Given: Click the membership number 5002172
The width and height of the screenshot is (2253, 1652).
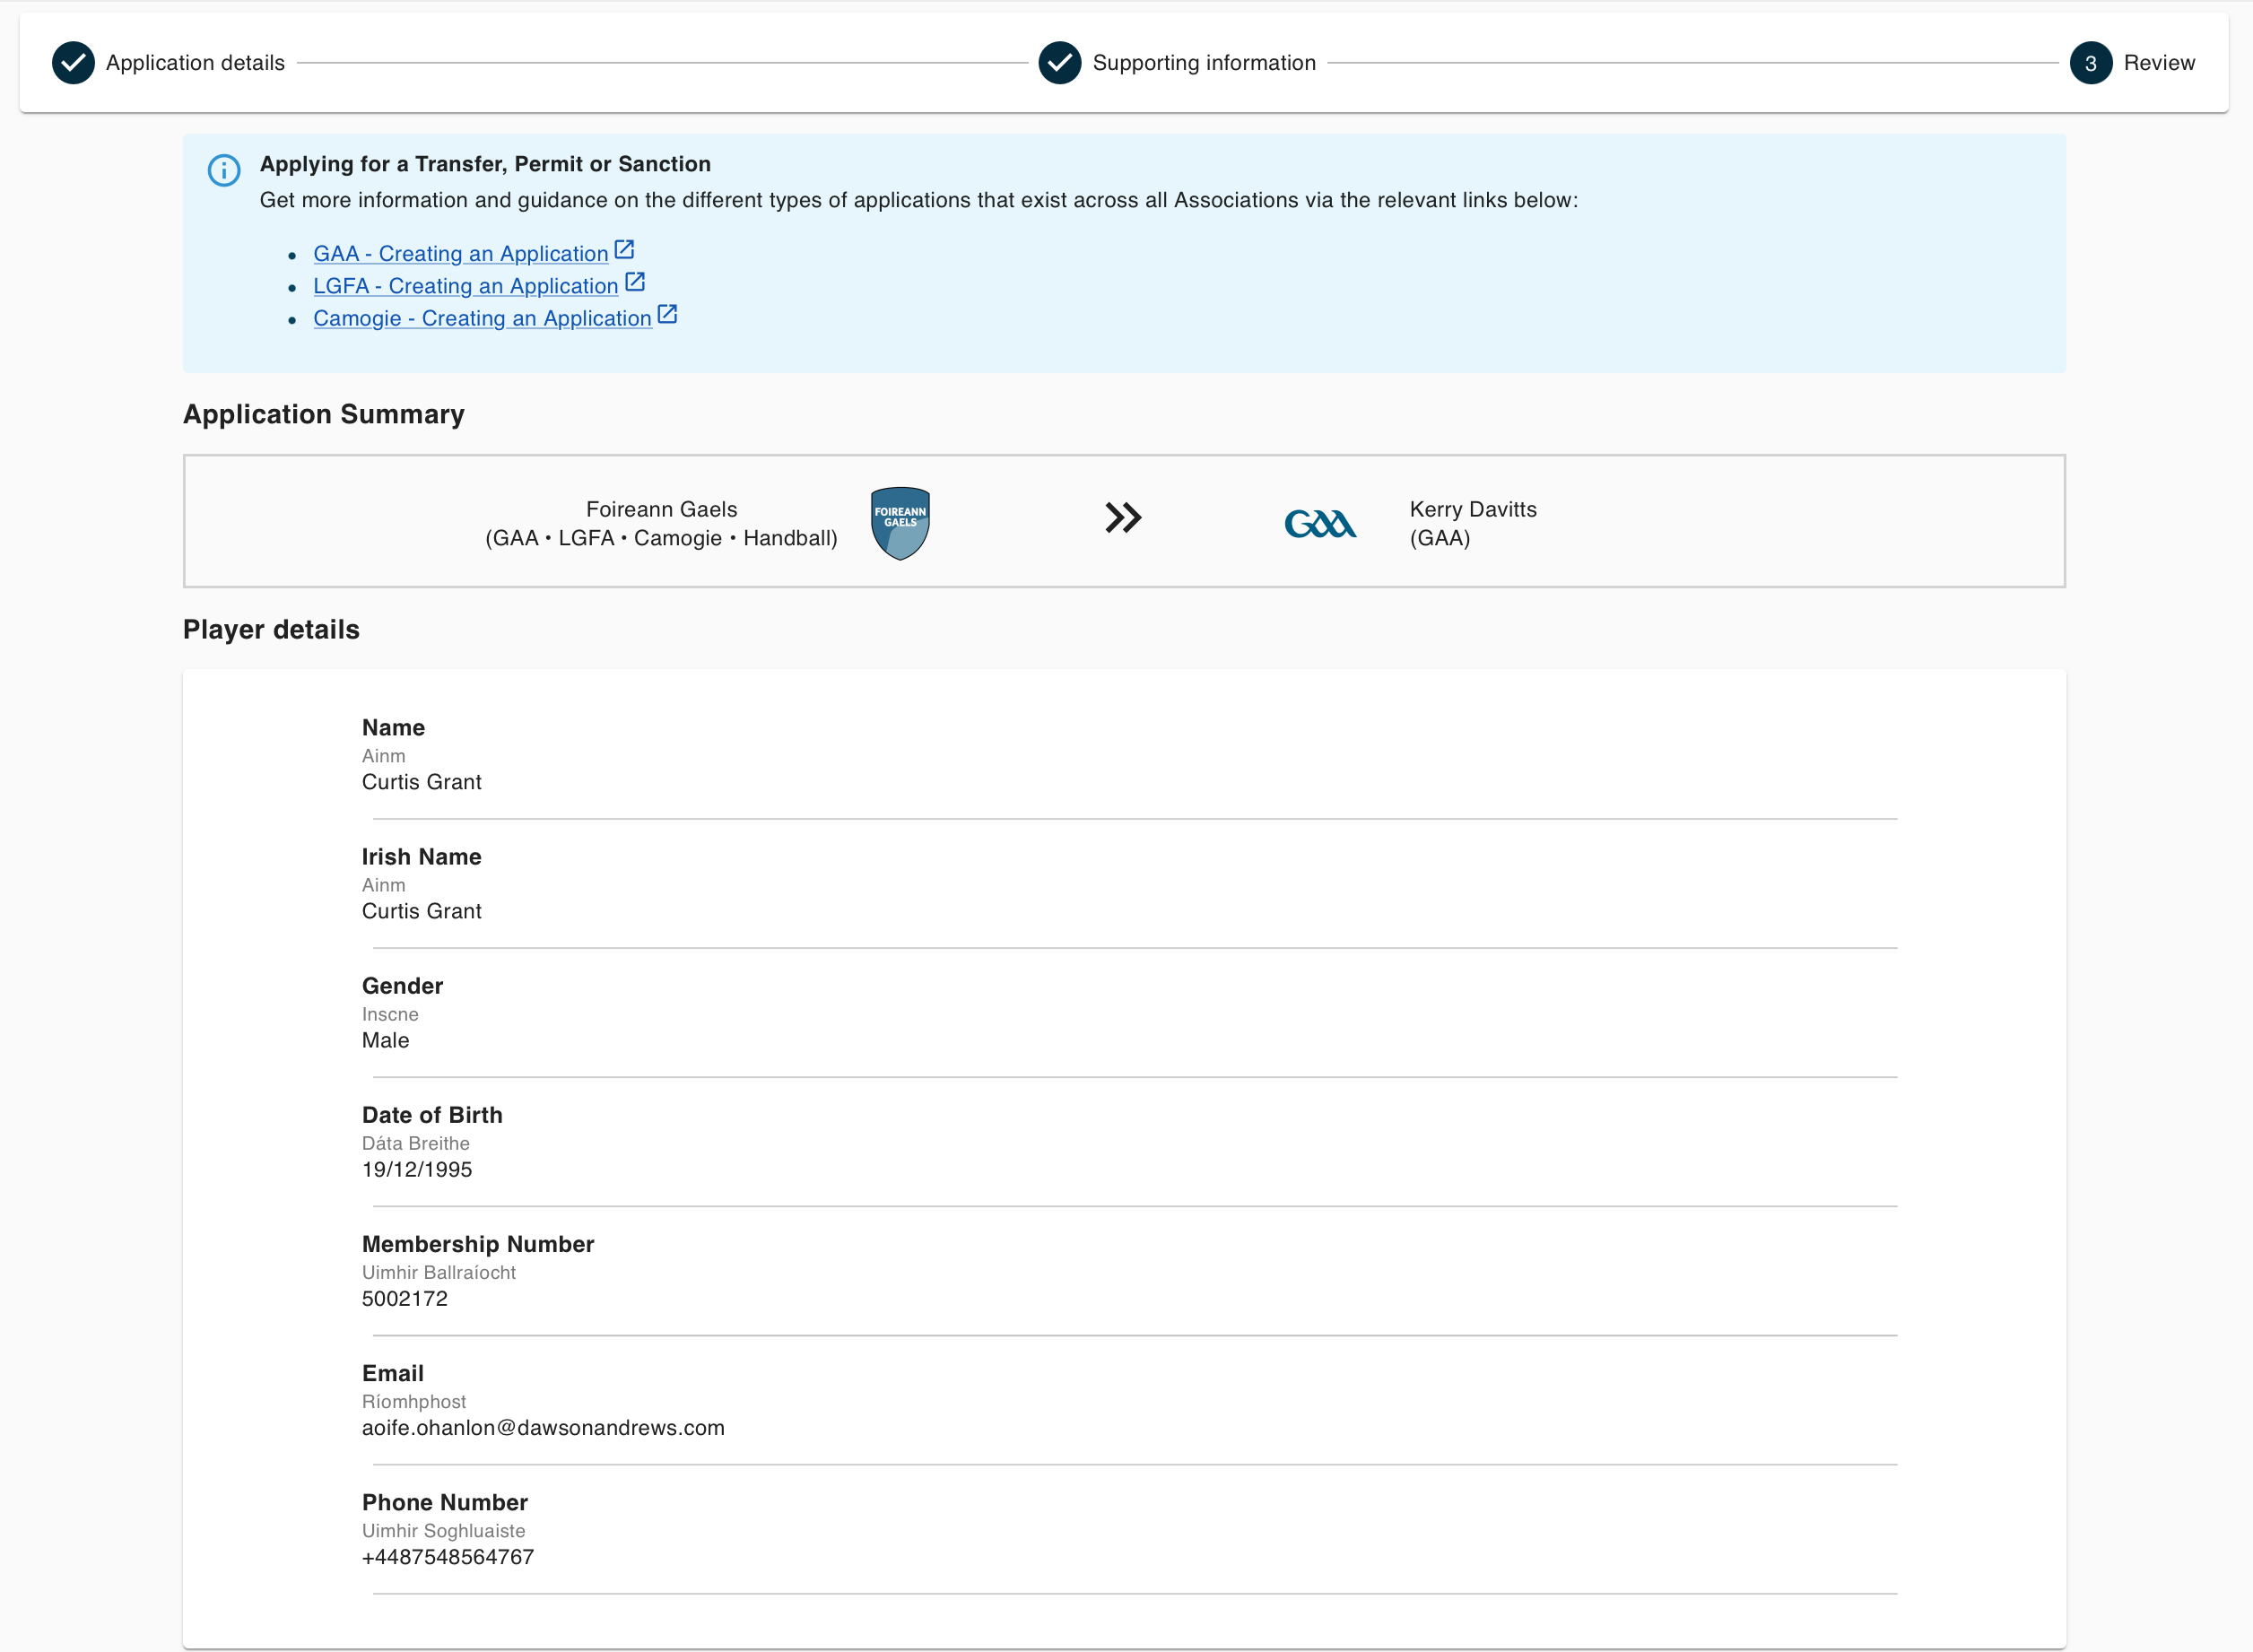Looking at the screenshot, I should click(x=405, y=1299).
